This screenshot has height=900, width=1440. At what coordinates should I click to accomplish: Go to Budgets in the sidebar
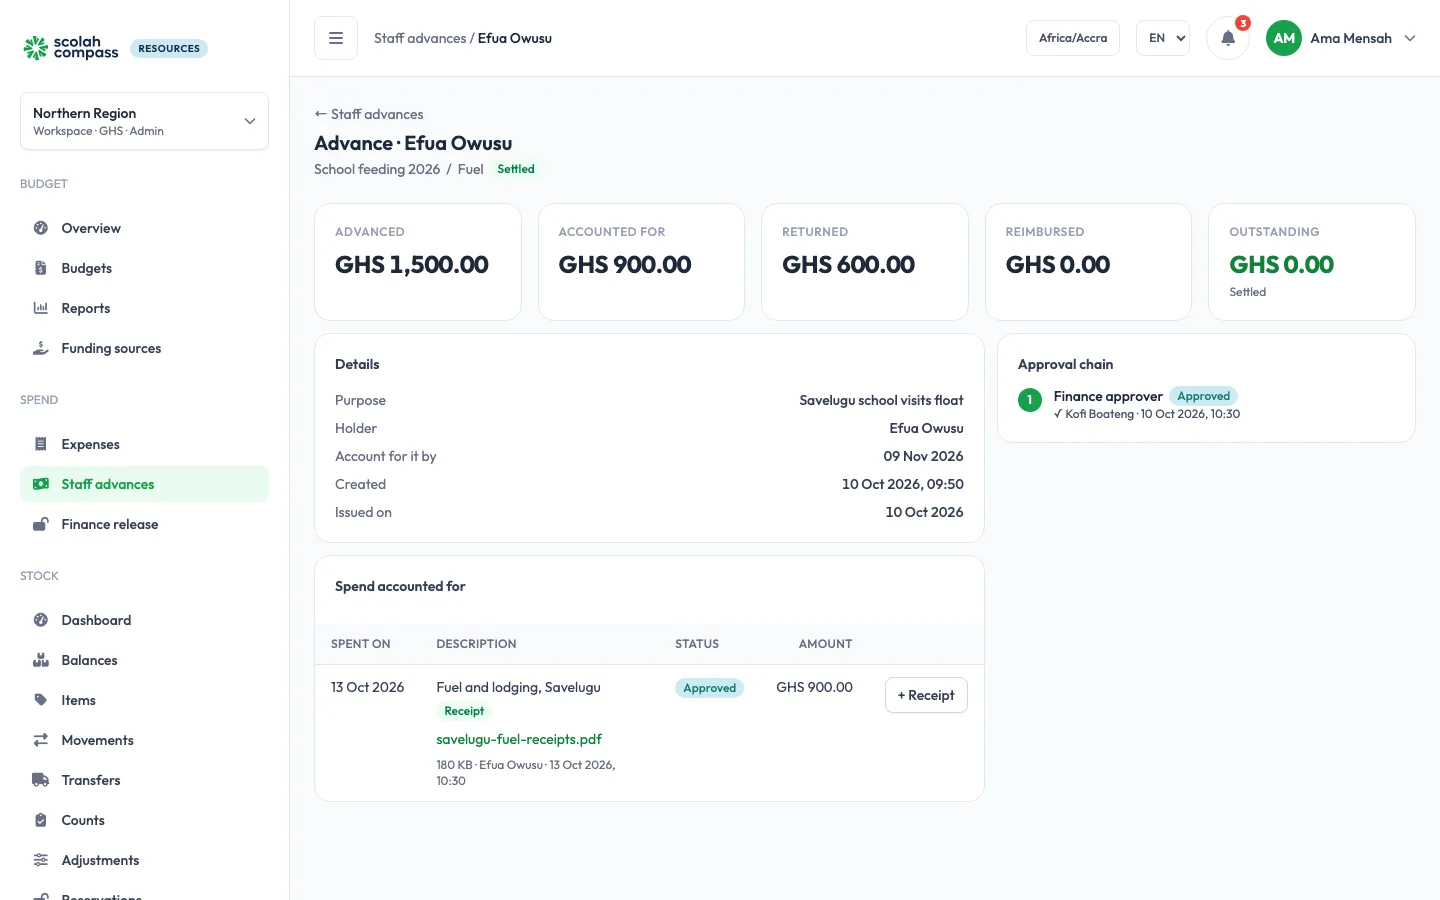(144, 268)
